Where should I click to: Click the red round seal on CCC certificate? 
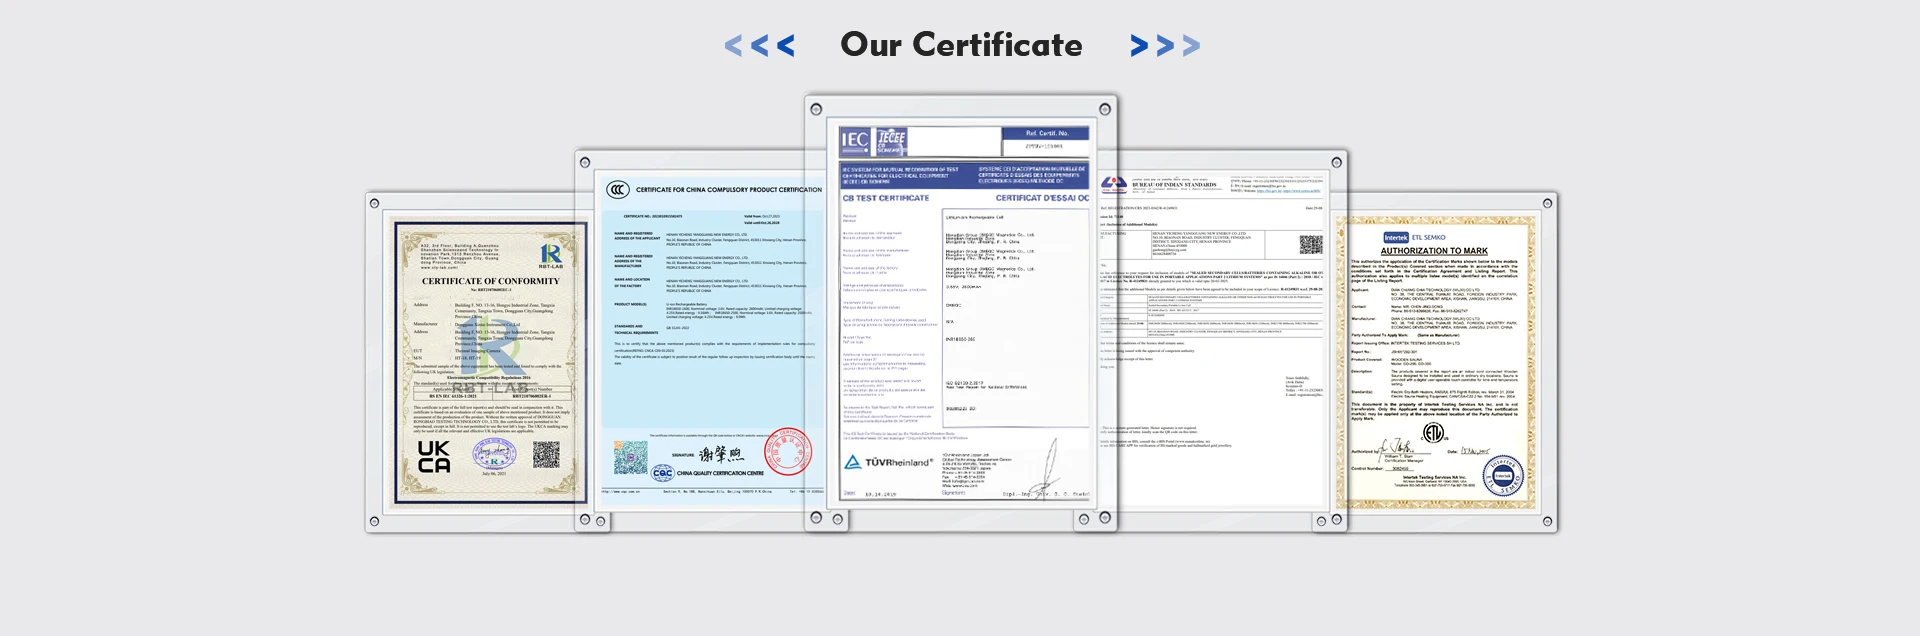pos(790,451)
